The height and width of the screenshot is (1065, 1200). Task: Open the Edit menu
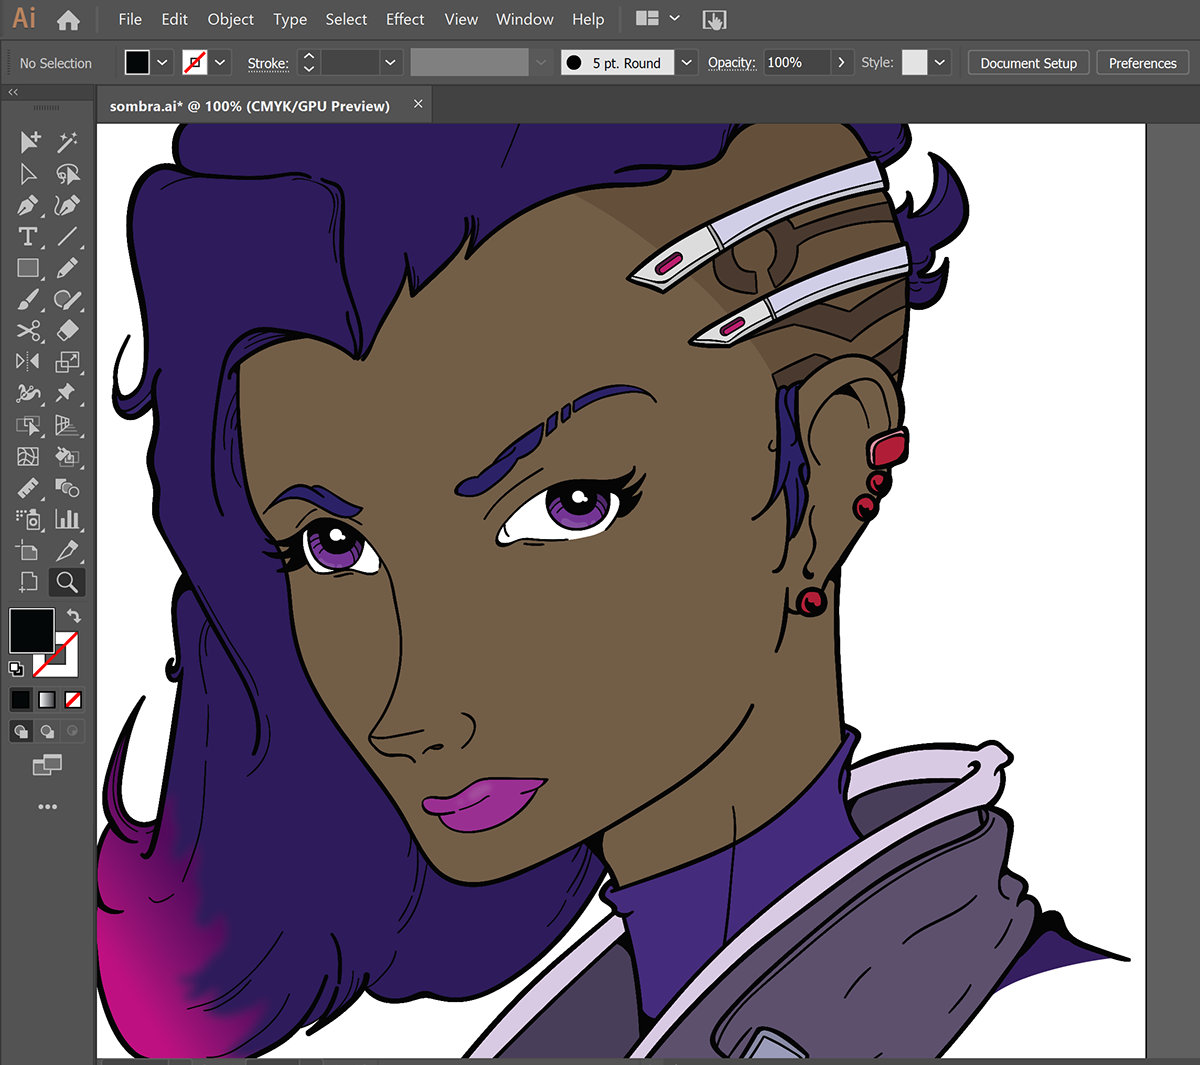[174, 19]
